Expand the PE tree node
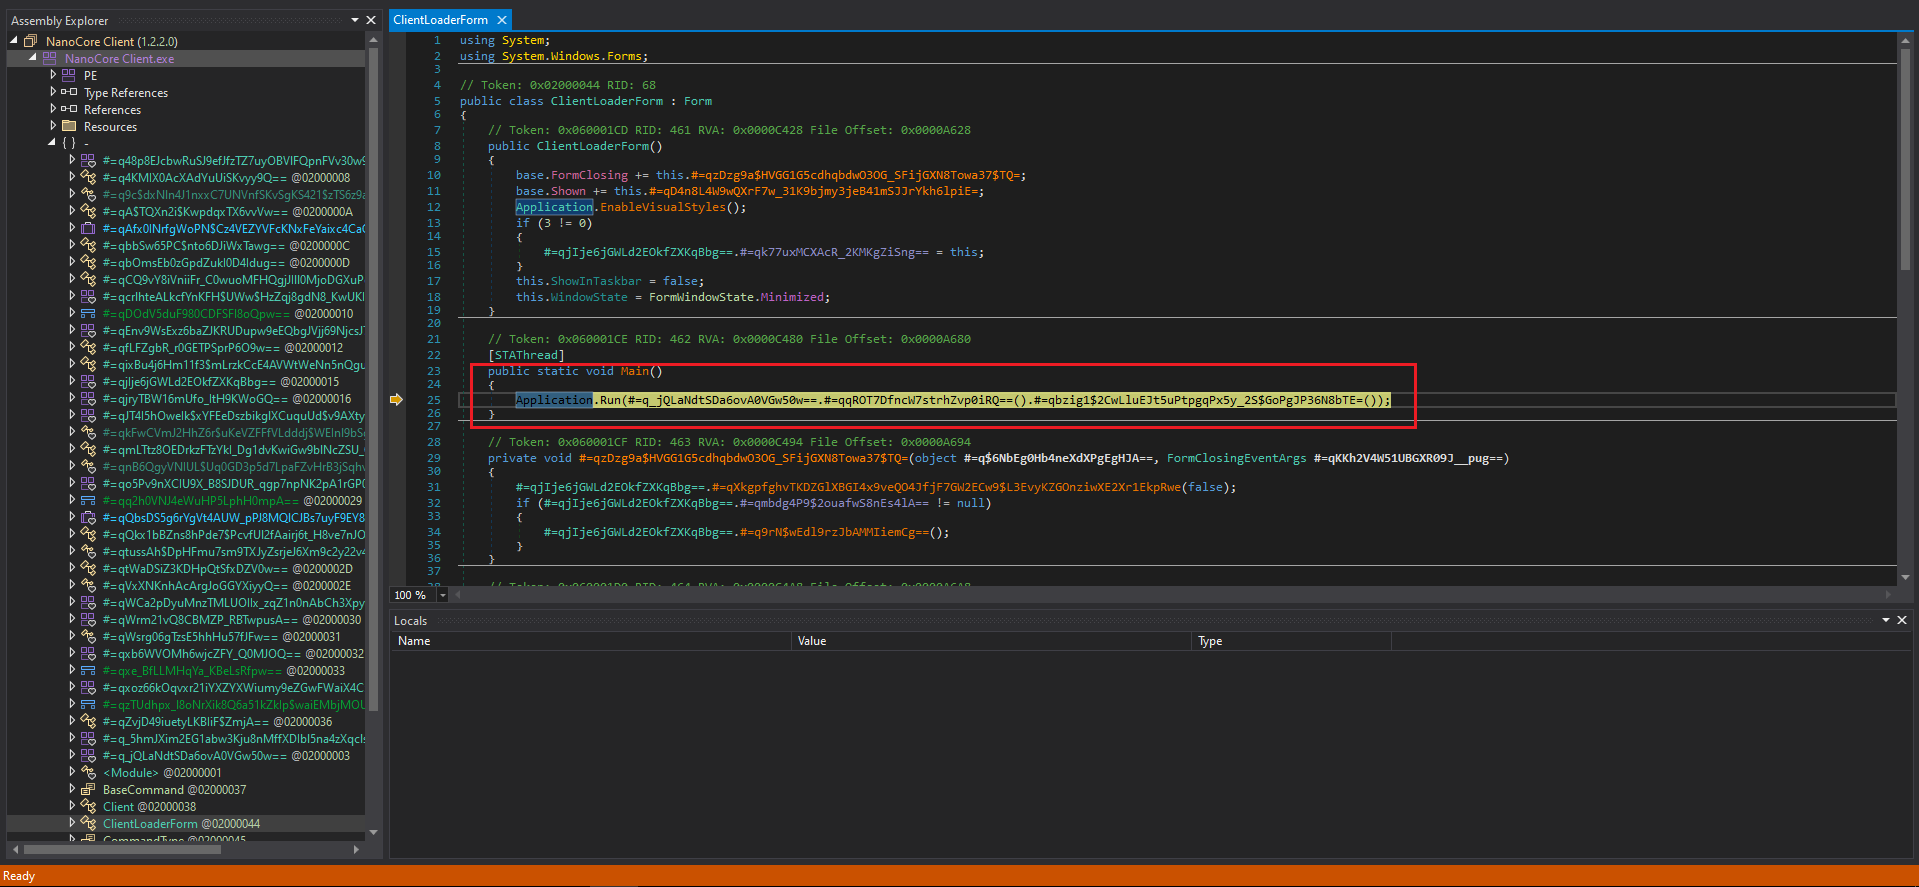Image resolution: width=1919 pixels, height=887 pixels. coord(53,75)
